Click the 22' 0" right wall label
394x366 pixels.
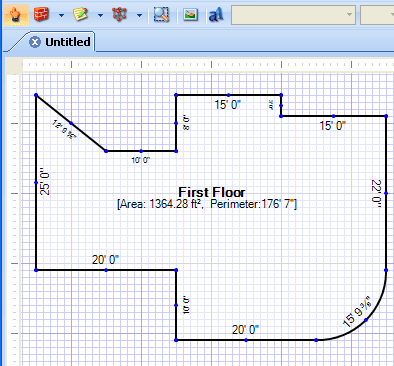[x=376, y=193]
